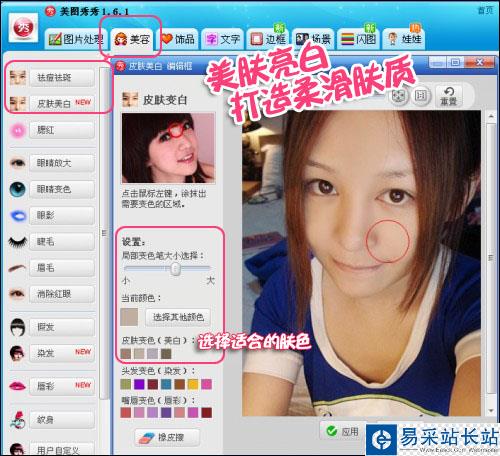Activate the 橡皮擦 eraser tool
The image size is (500, 456).
pyautogui.click(x=167, y=437)
